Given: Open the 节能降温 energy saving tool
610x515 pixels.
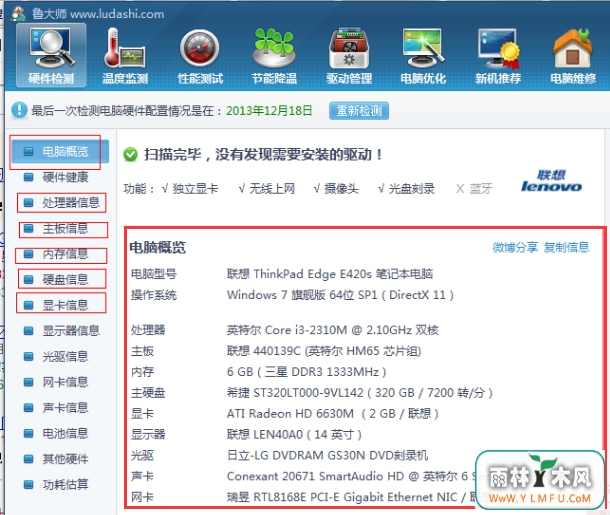Looking at the screenshot, I should [274, 55].
